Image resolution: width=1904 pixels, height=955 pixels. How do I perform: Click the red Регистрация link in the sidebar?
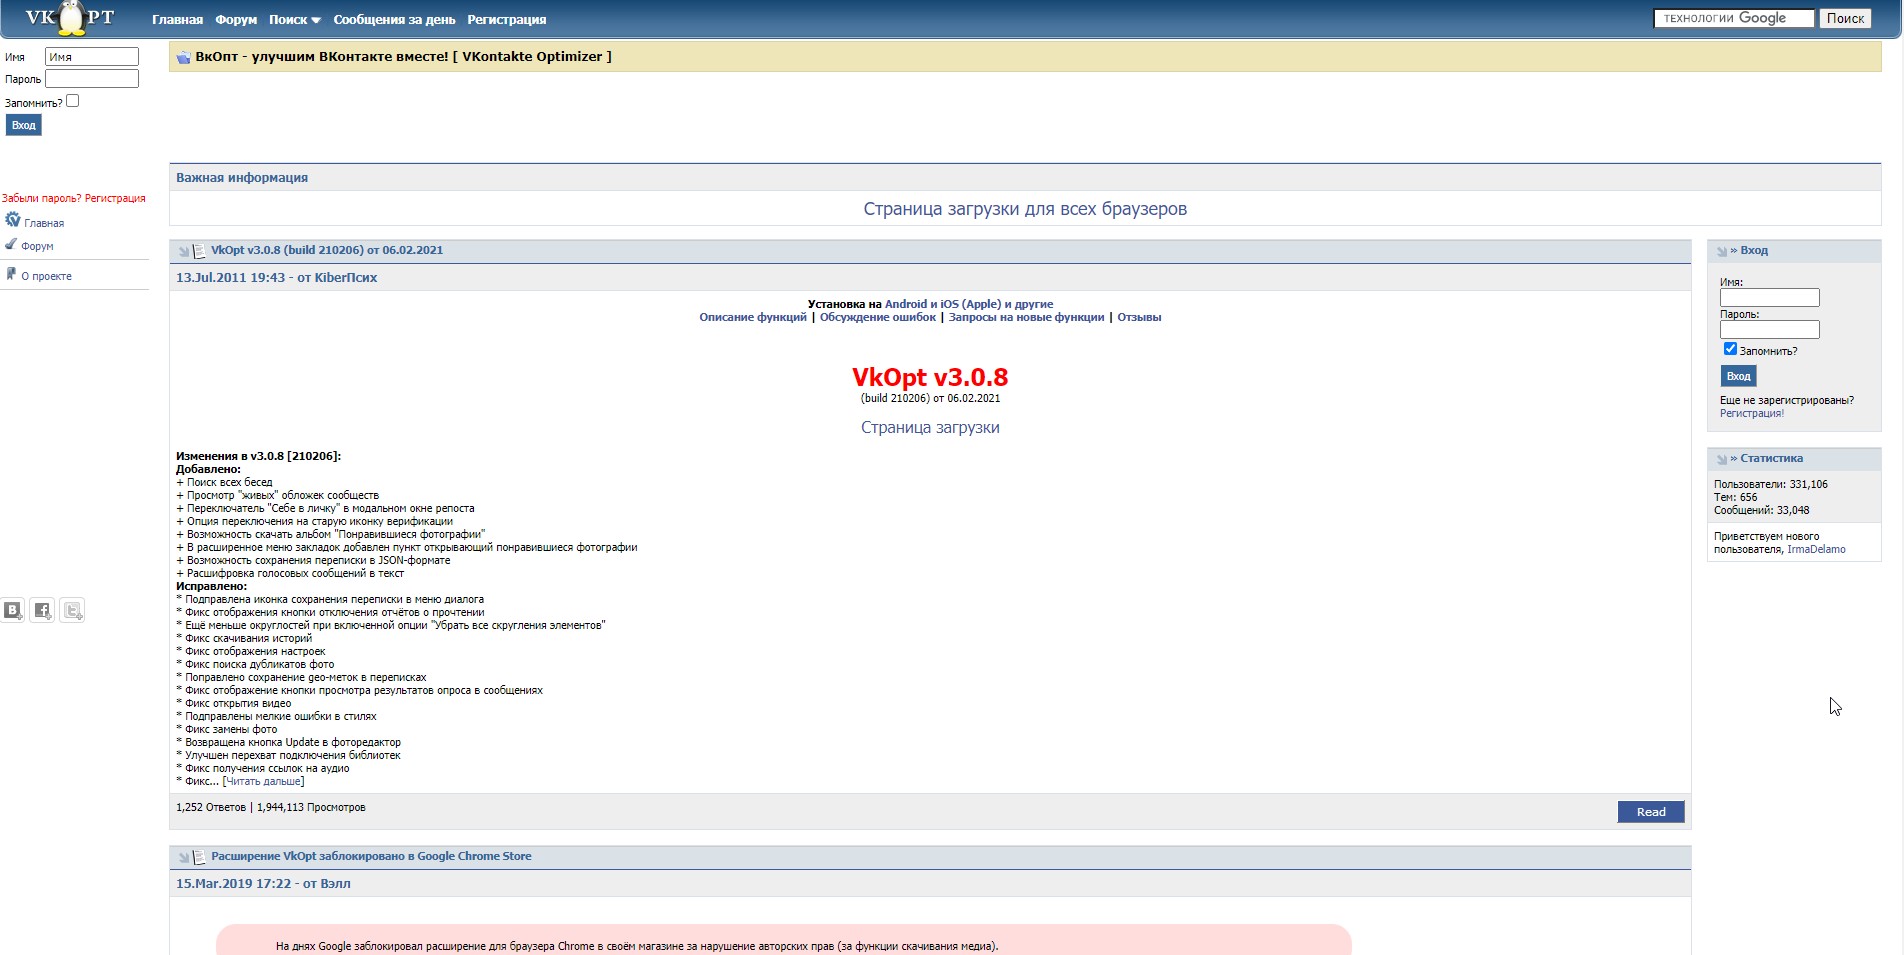click(x=115, y=198)
